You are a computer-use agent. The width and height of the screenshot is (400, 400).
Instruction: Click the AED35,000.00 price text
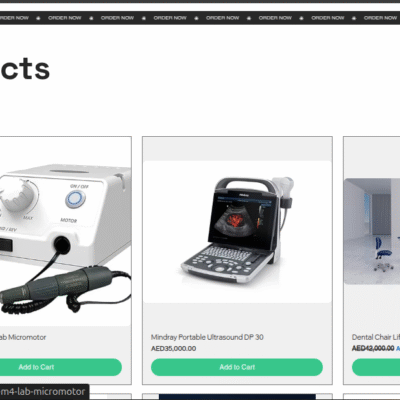(173, 348)
